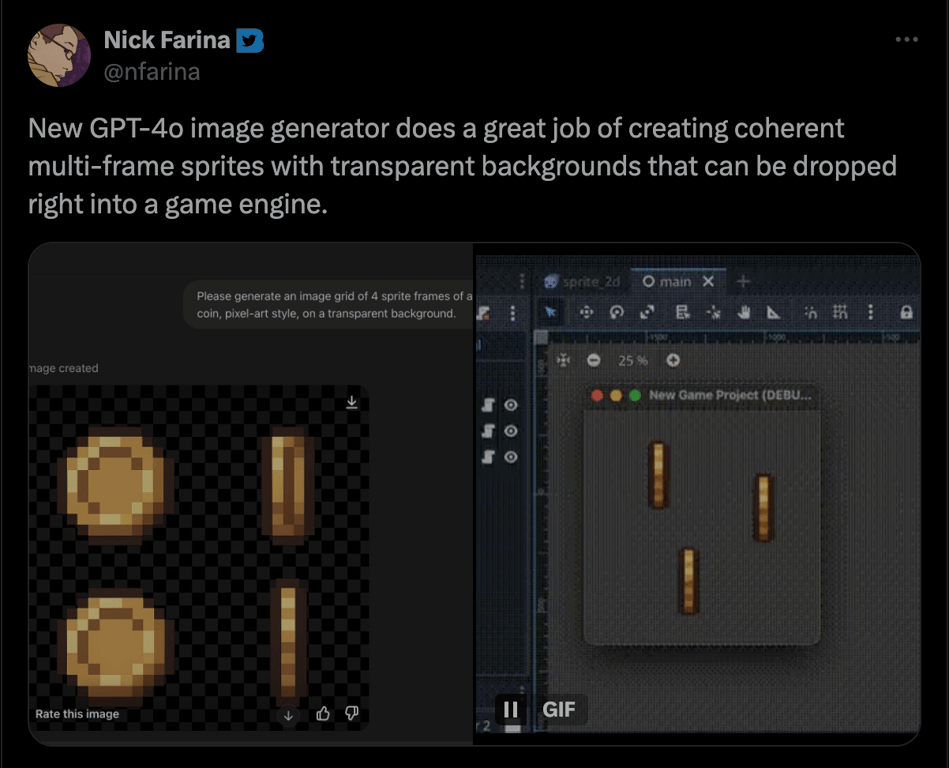Click the lowest coin in game window
This screenshot has height=768, width=949.
point(689,581)
